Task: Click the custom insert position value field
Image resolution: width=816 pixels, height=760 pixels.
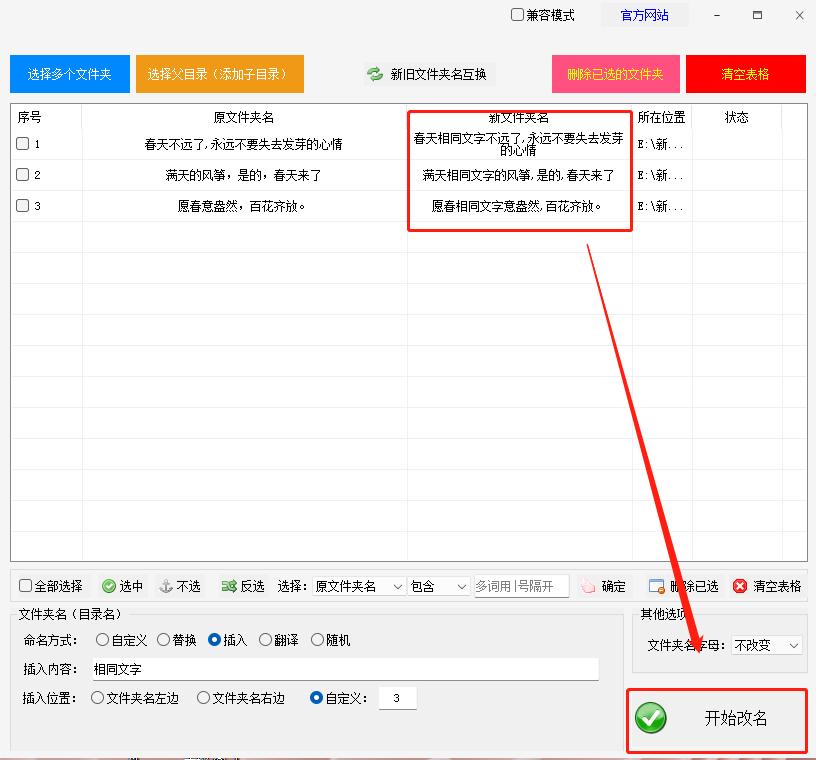Action: tap(397, 698)
